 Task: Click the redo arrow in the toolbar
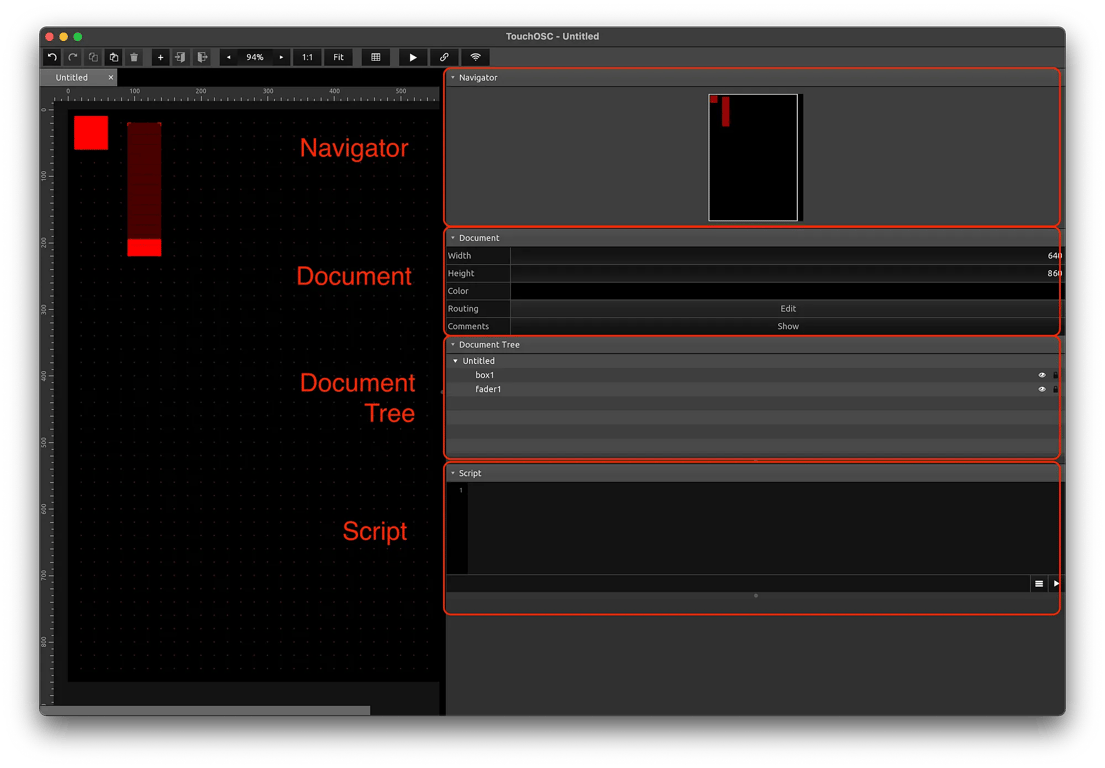click(73, 57)
